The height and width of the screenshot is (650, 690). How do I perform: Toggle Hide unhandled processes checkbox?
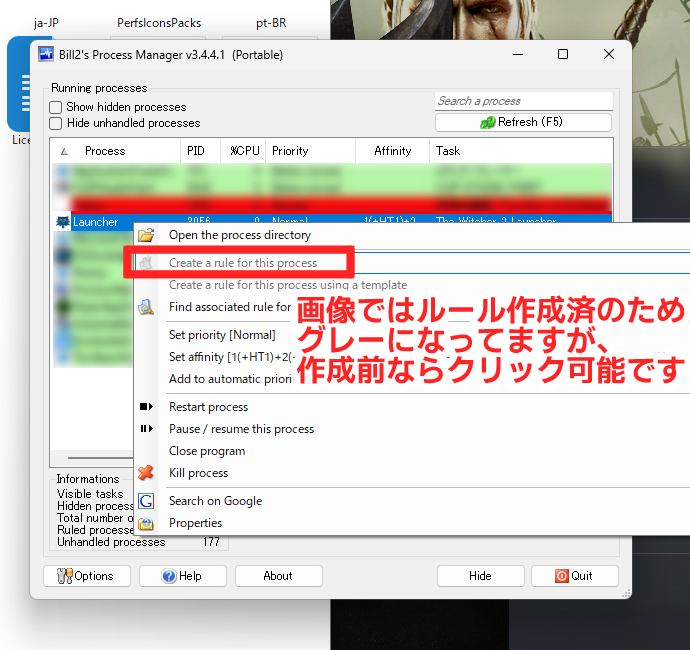point(55,123)
